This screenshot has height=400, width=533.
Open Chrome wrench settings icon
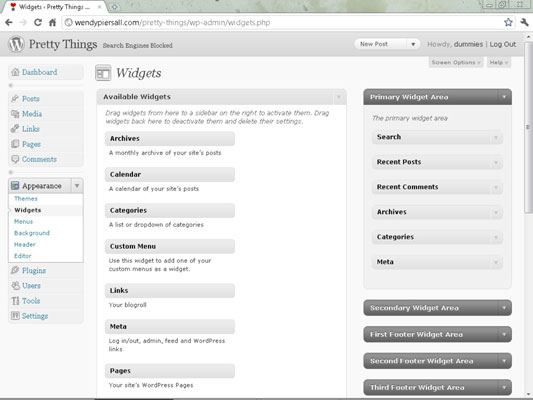pos(525,22)
